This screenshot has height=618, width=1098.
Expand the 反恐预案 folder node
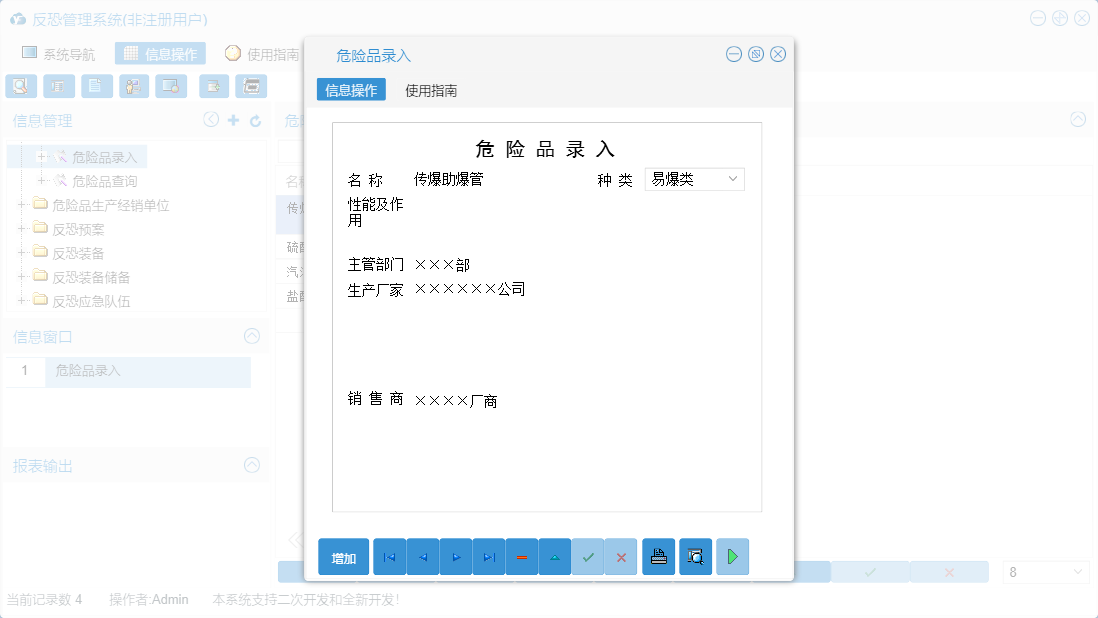click(22, 228)
